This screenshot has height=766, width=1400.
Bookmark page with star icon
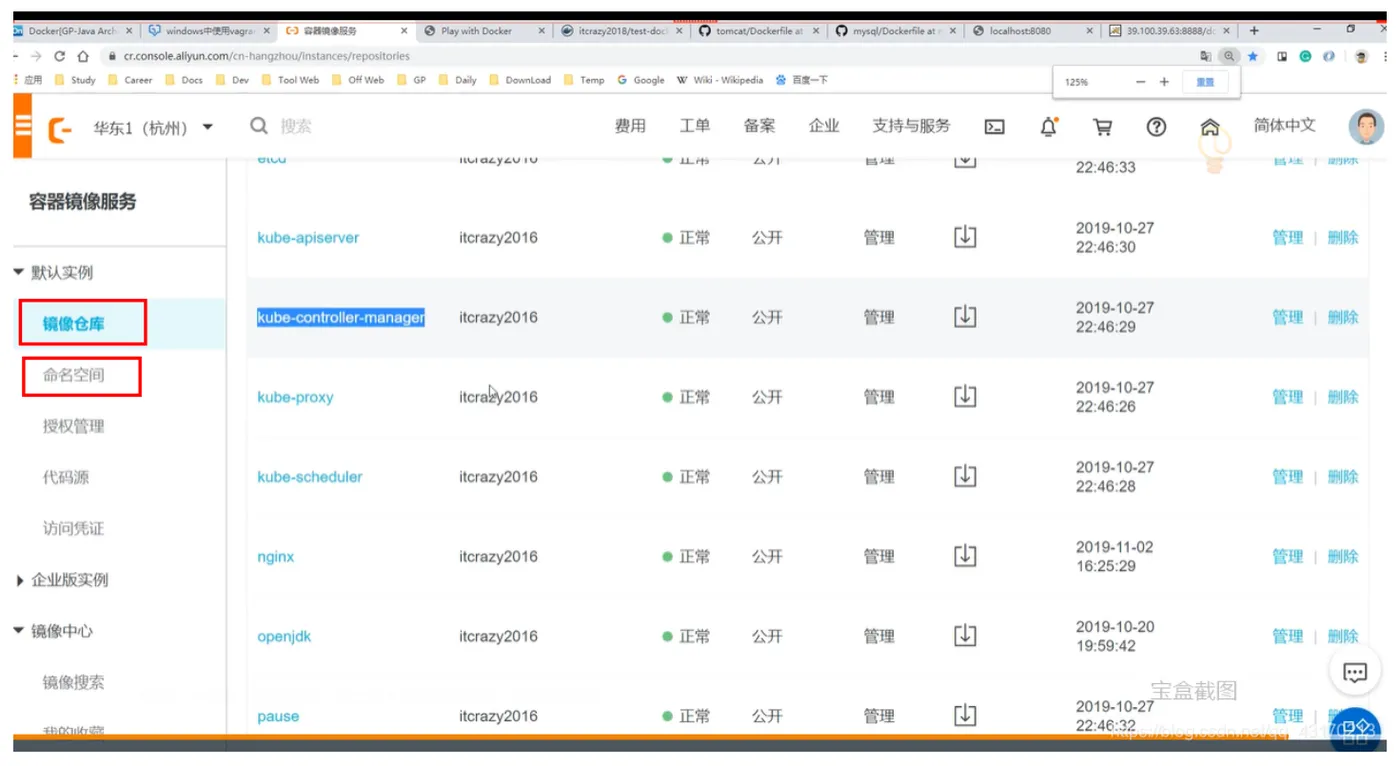(x=1253, y=56)
